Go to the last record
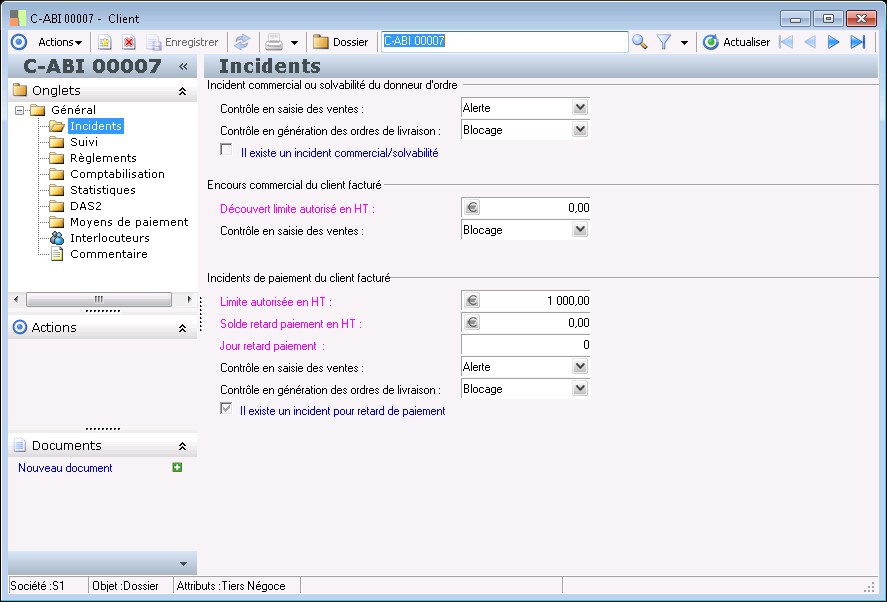 point(858,42)
